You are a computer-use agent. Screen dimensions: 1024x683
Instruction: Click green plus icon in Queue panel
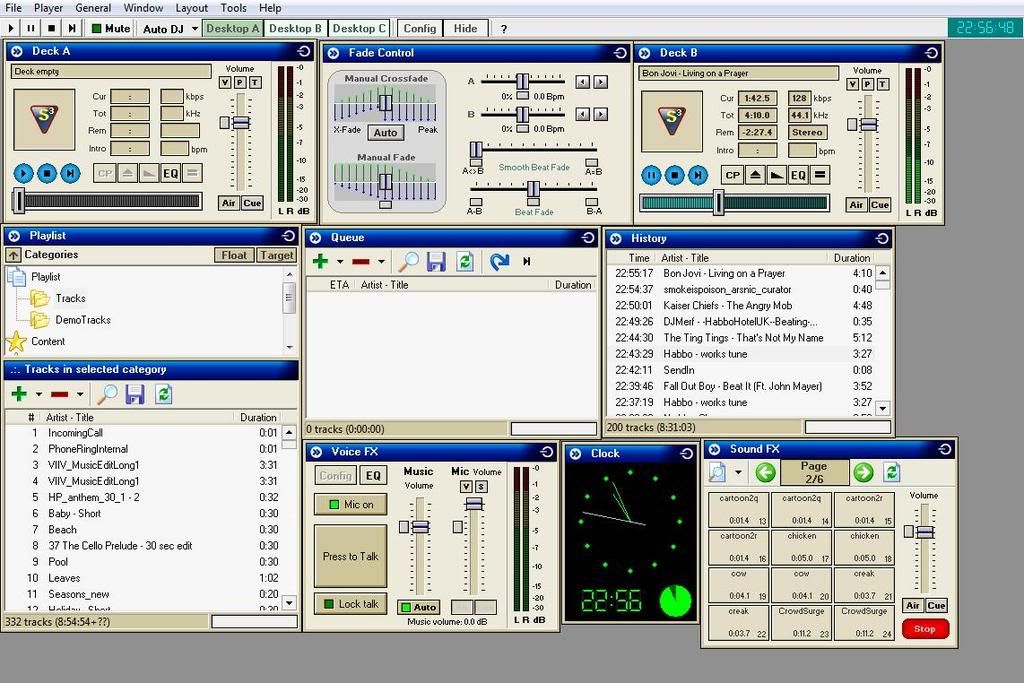(x=320, y=261)
